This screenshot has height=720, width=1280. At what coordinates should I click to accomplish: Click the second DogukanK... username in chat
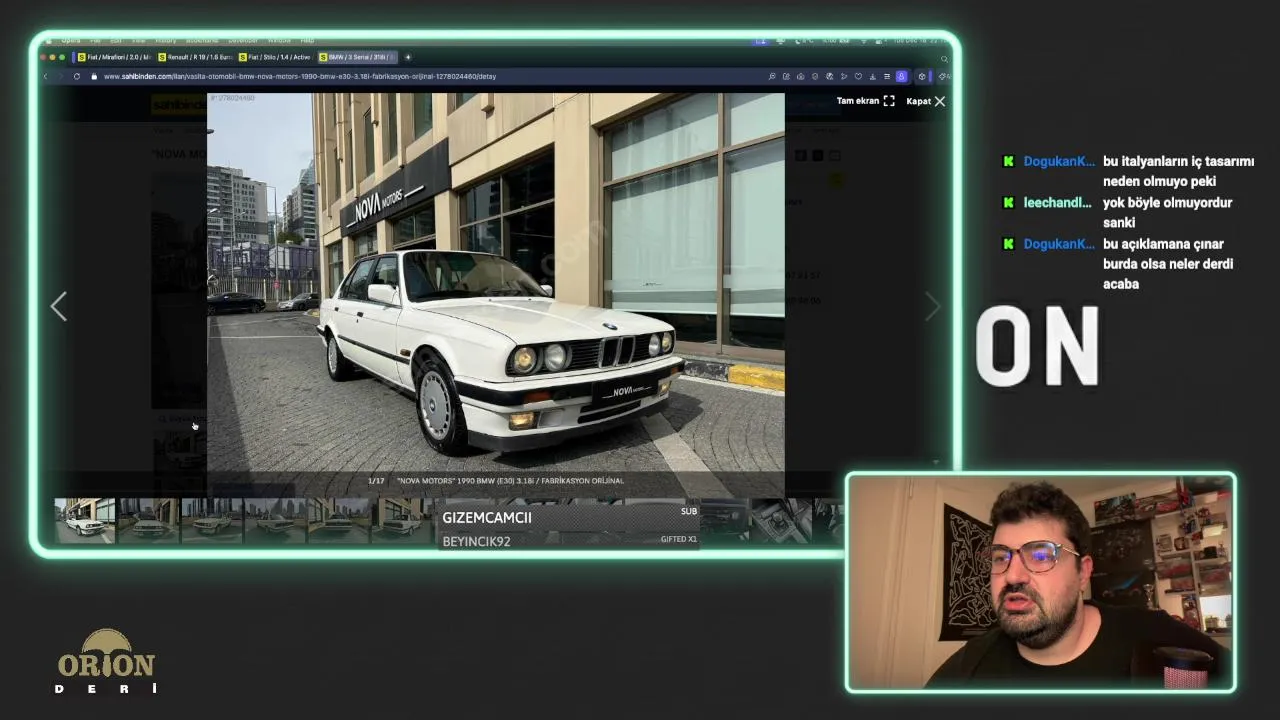click(1059, 244)
